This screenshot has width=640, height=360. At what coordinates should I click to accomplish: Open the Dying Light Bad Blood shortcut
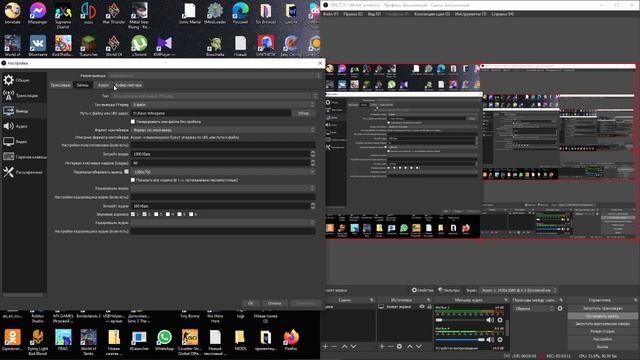(x=38, y=342)
